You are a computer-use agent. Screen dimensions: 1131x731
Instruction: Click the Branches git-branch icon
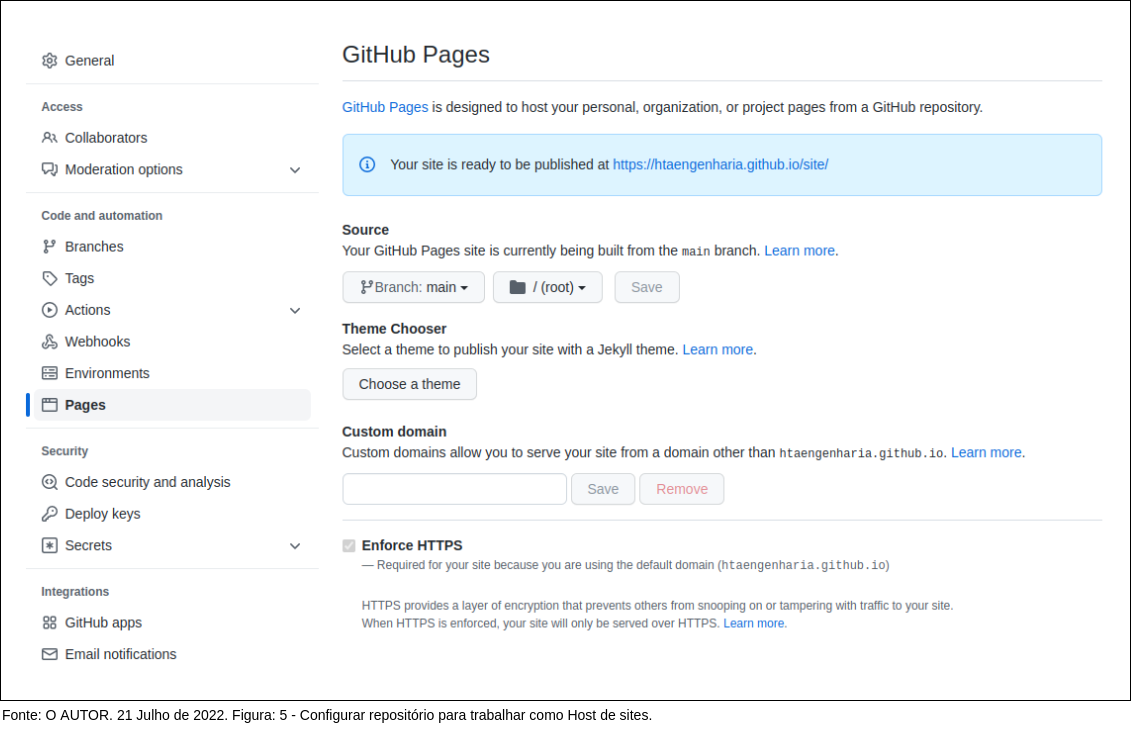pyautogui.click(x=49, y=247)
